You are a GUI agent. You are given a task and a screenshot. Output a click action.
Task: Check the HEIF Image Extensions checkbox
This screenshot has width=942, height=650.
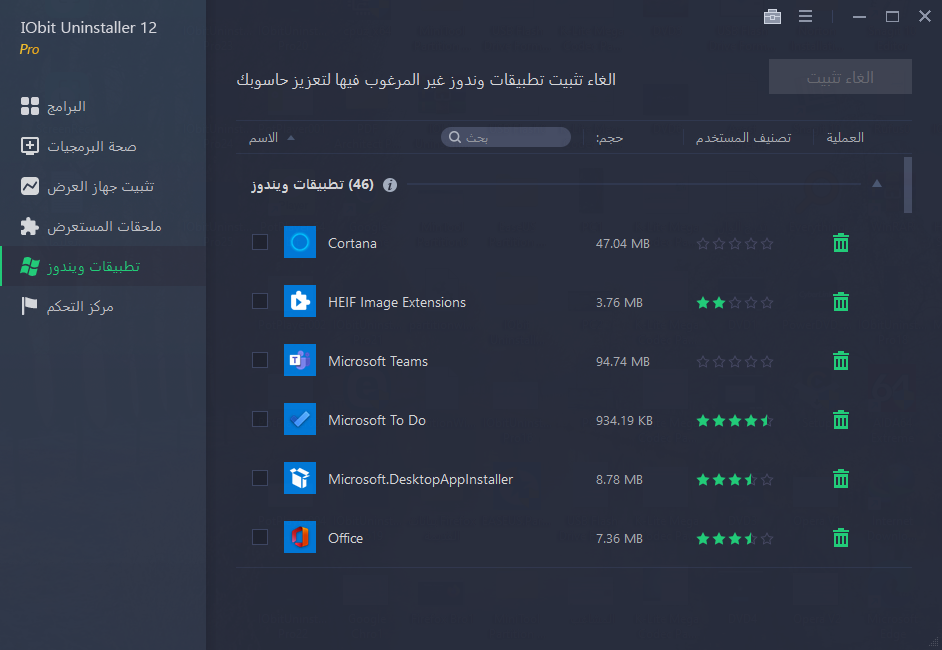260,301
